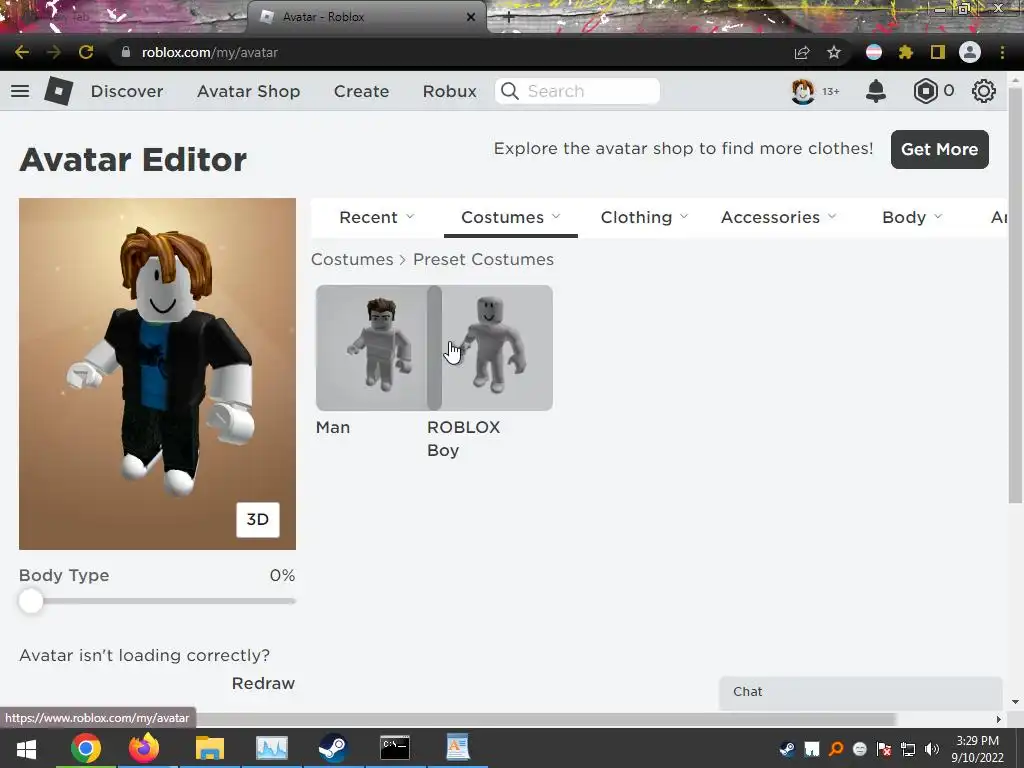Screen dimensions: 1024x768
Task: Open Windows Start menu
Action: pos(26,748)
